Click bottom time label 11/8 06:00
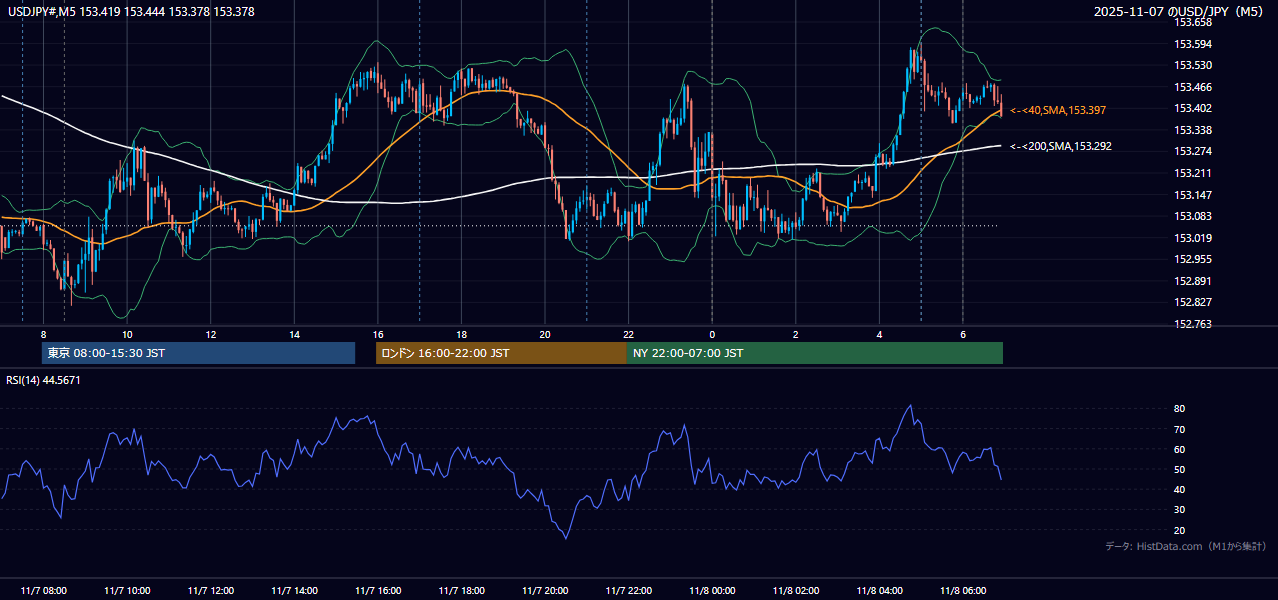Image resolution: width=1278 pixels, height=600 pixels. tap(963, 590)
